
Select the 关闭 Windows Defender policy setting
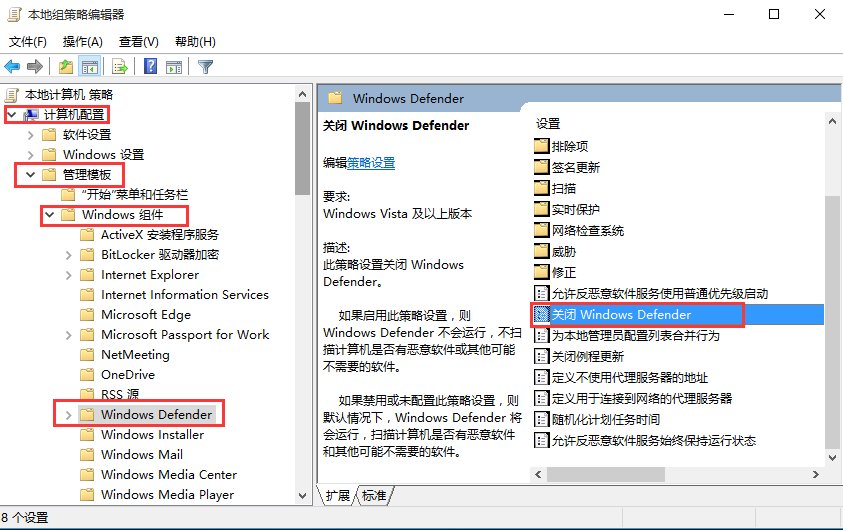point(620,315)
